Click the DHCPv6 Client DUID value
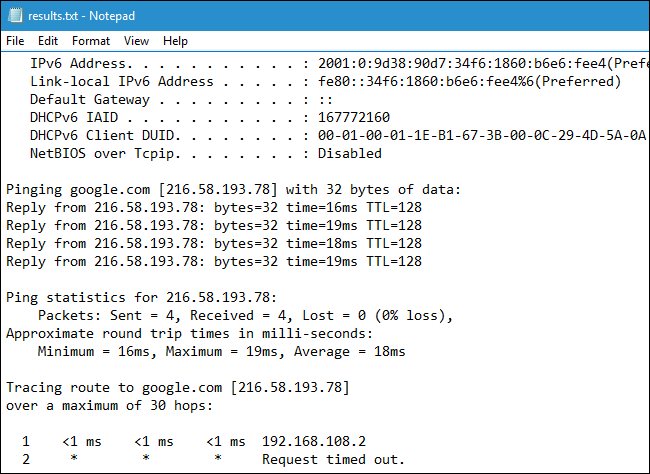Image resolution: width=650 pixels, height=474 pixels. click(x=481, y=135)
